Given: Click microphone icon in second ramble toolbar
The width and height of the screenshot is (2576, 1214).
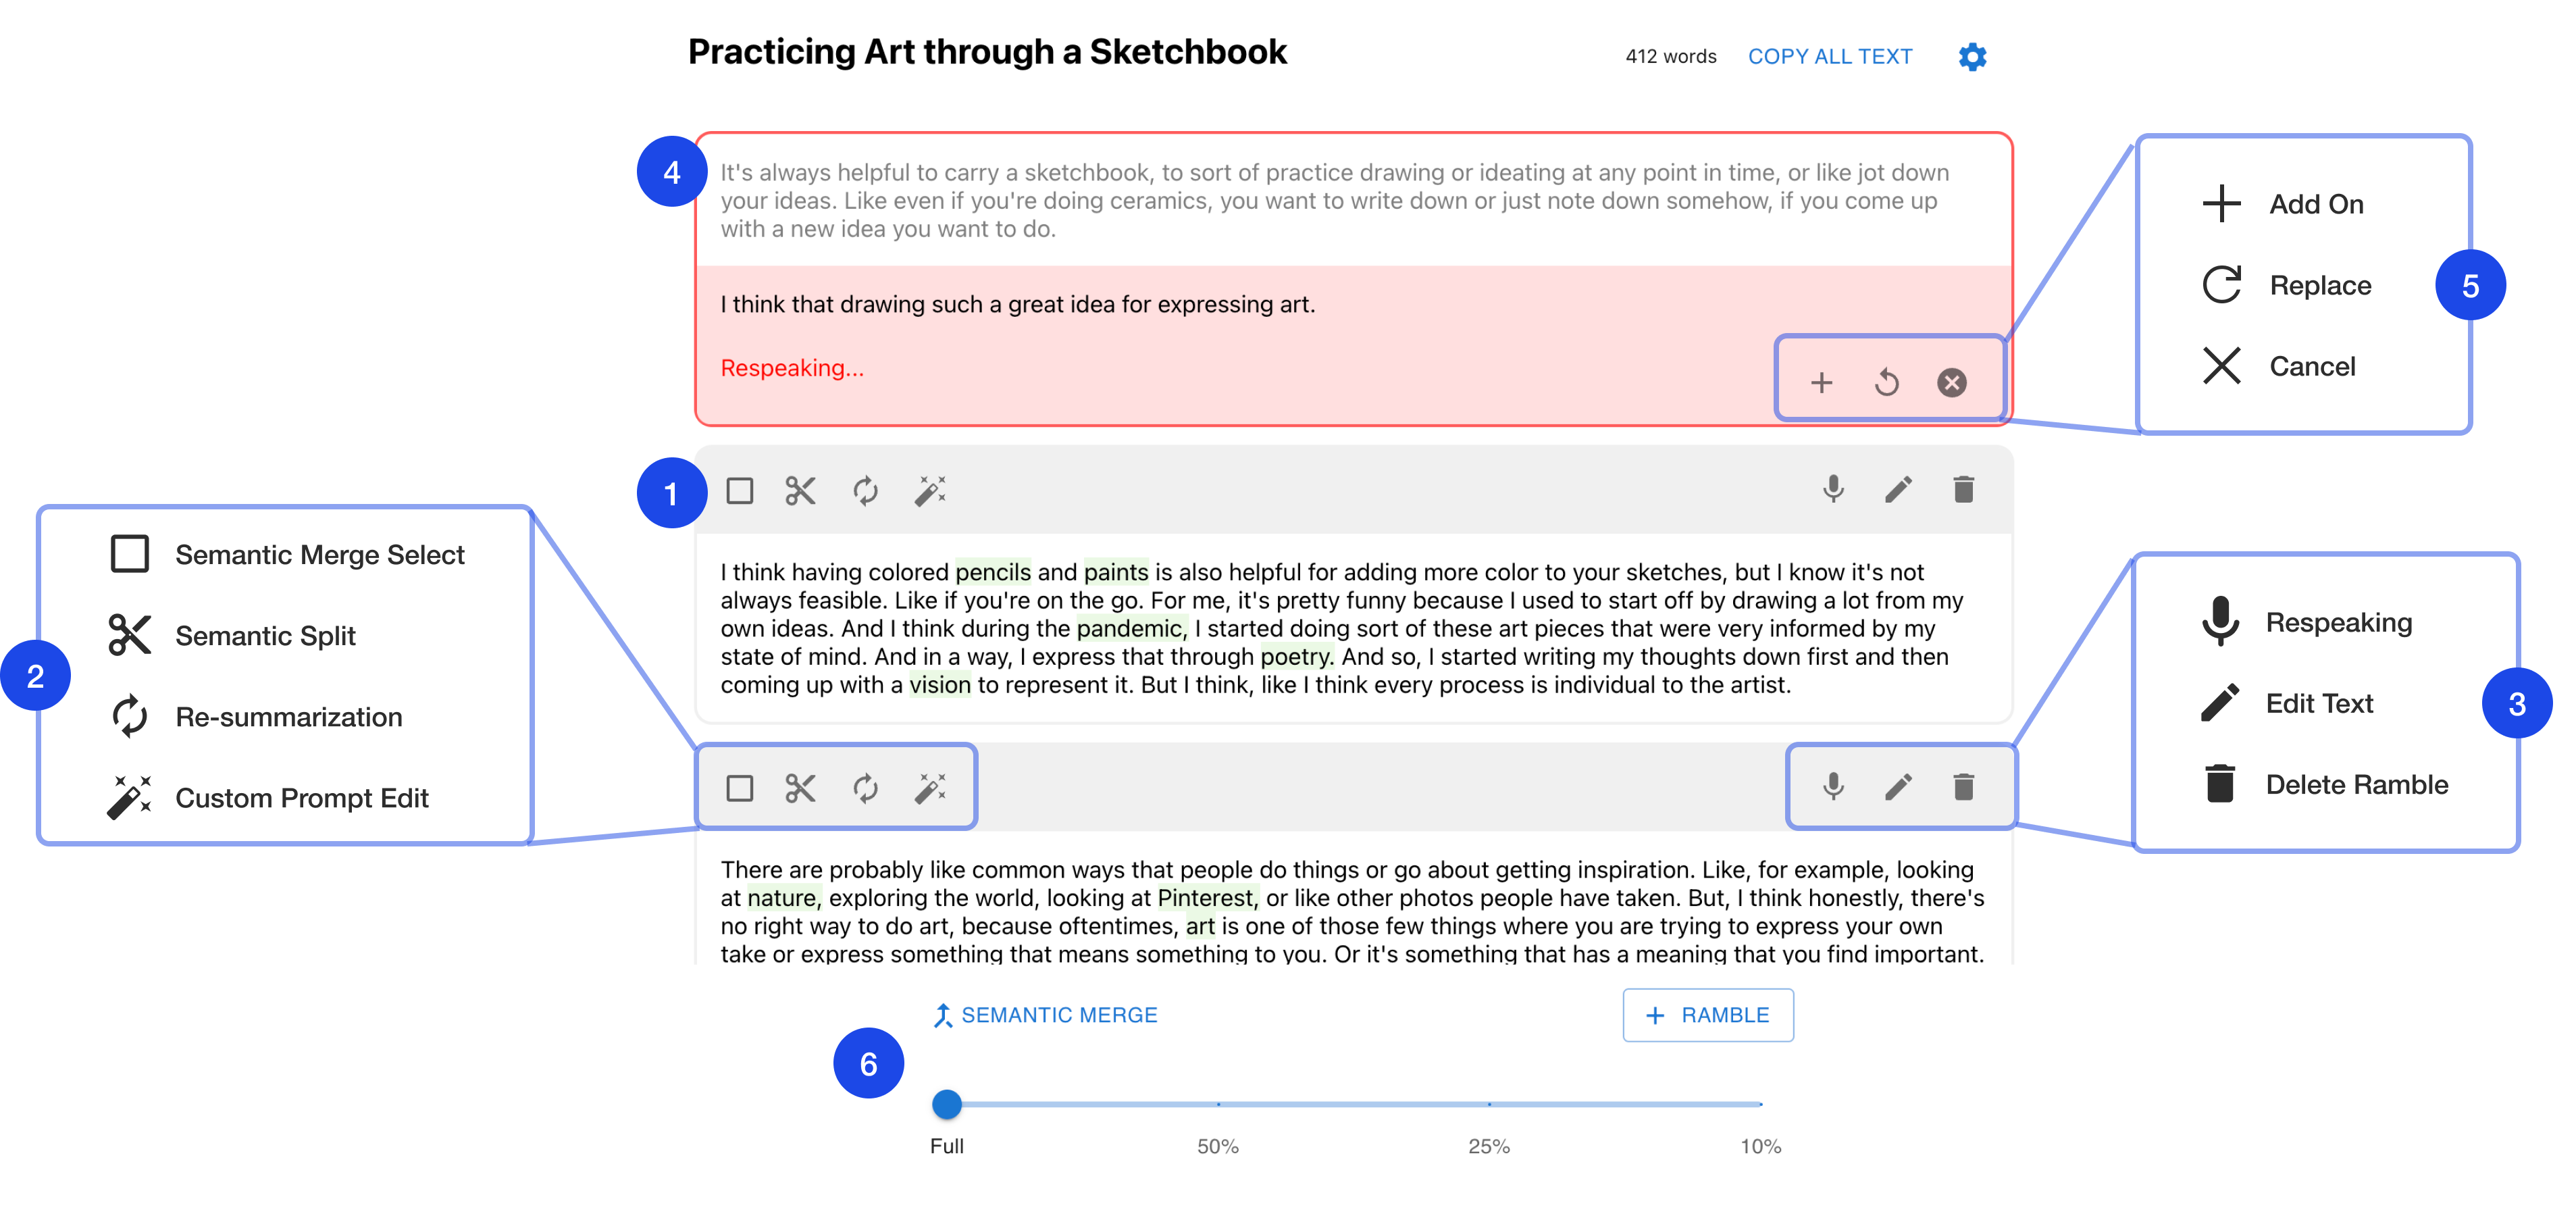Looking at the screenshot, I should coord(1833,787).
